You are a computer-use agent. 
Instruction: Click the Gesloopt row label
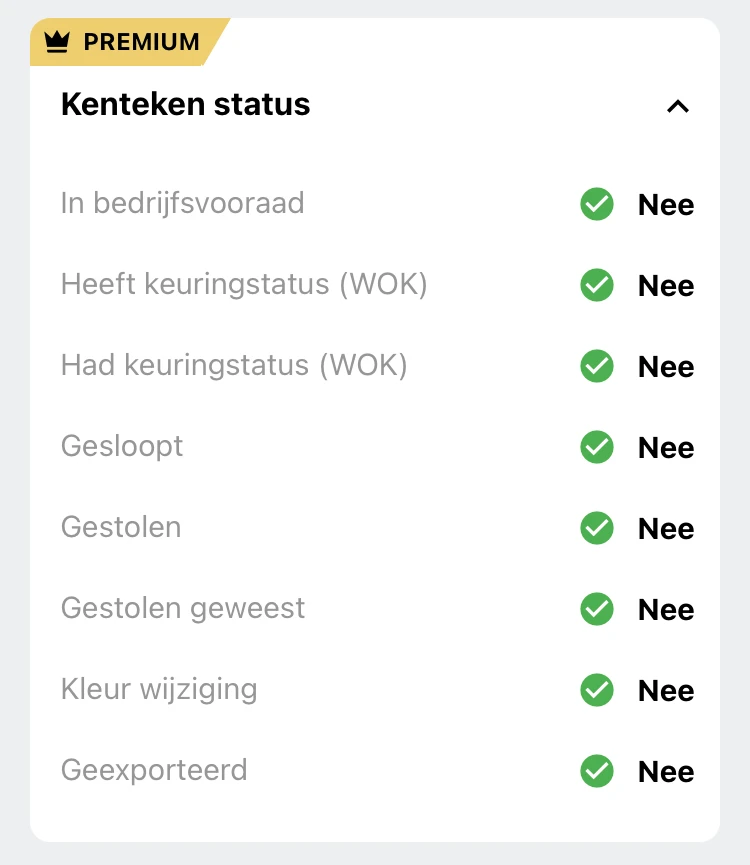pos(122,446)
